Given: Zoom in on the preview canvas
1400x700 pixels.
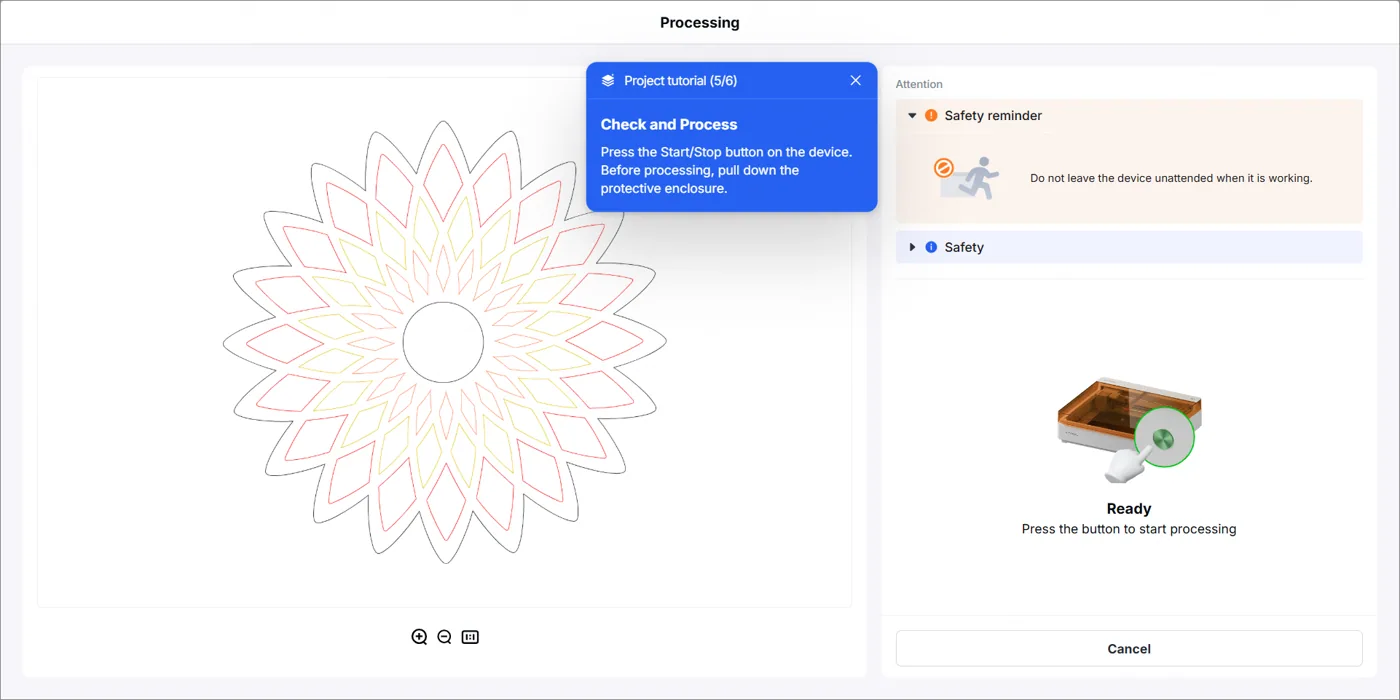Looking at the screenshot, I should point(419,637).
